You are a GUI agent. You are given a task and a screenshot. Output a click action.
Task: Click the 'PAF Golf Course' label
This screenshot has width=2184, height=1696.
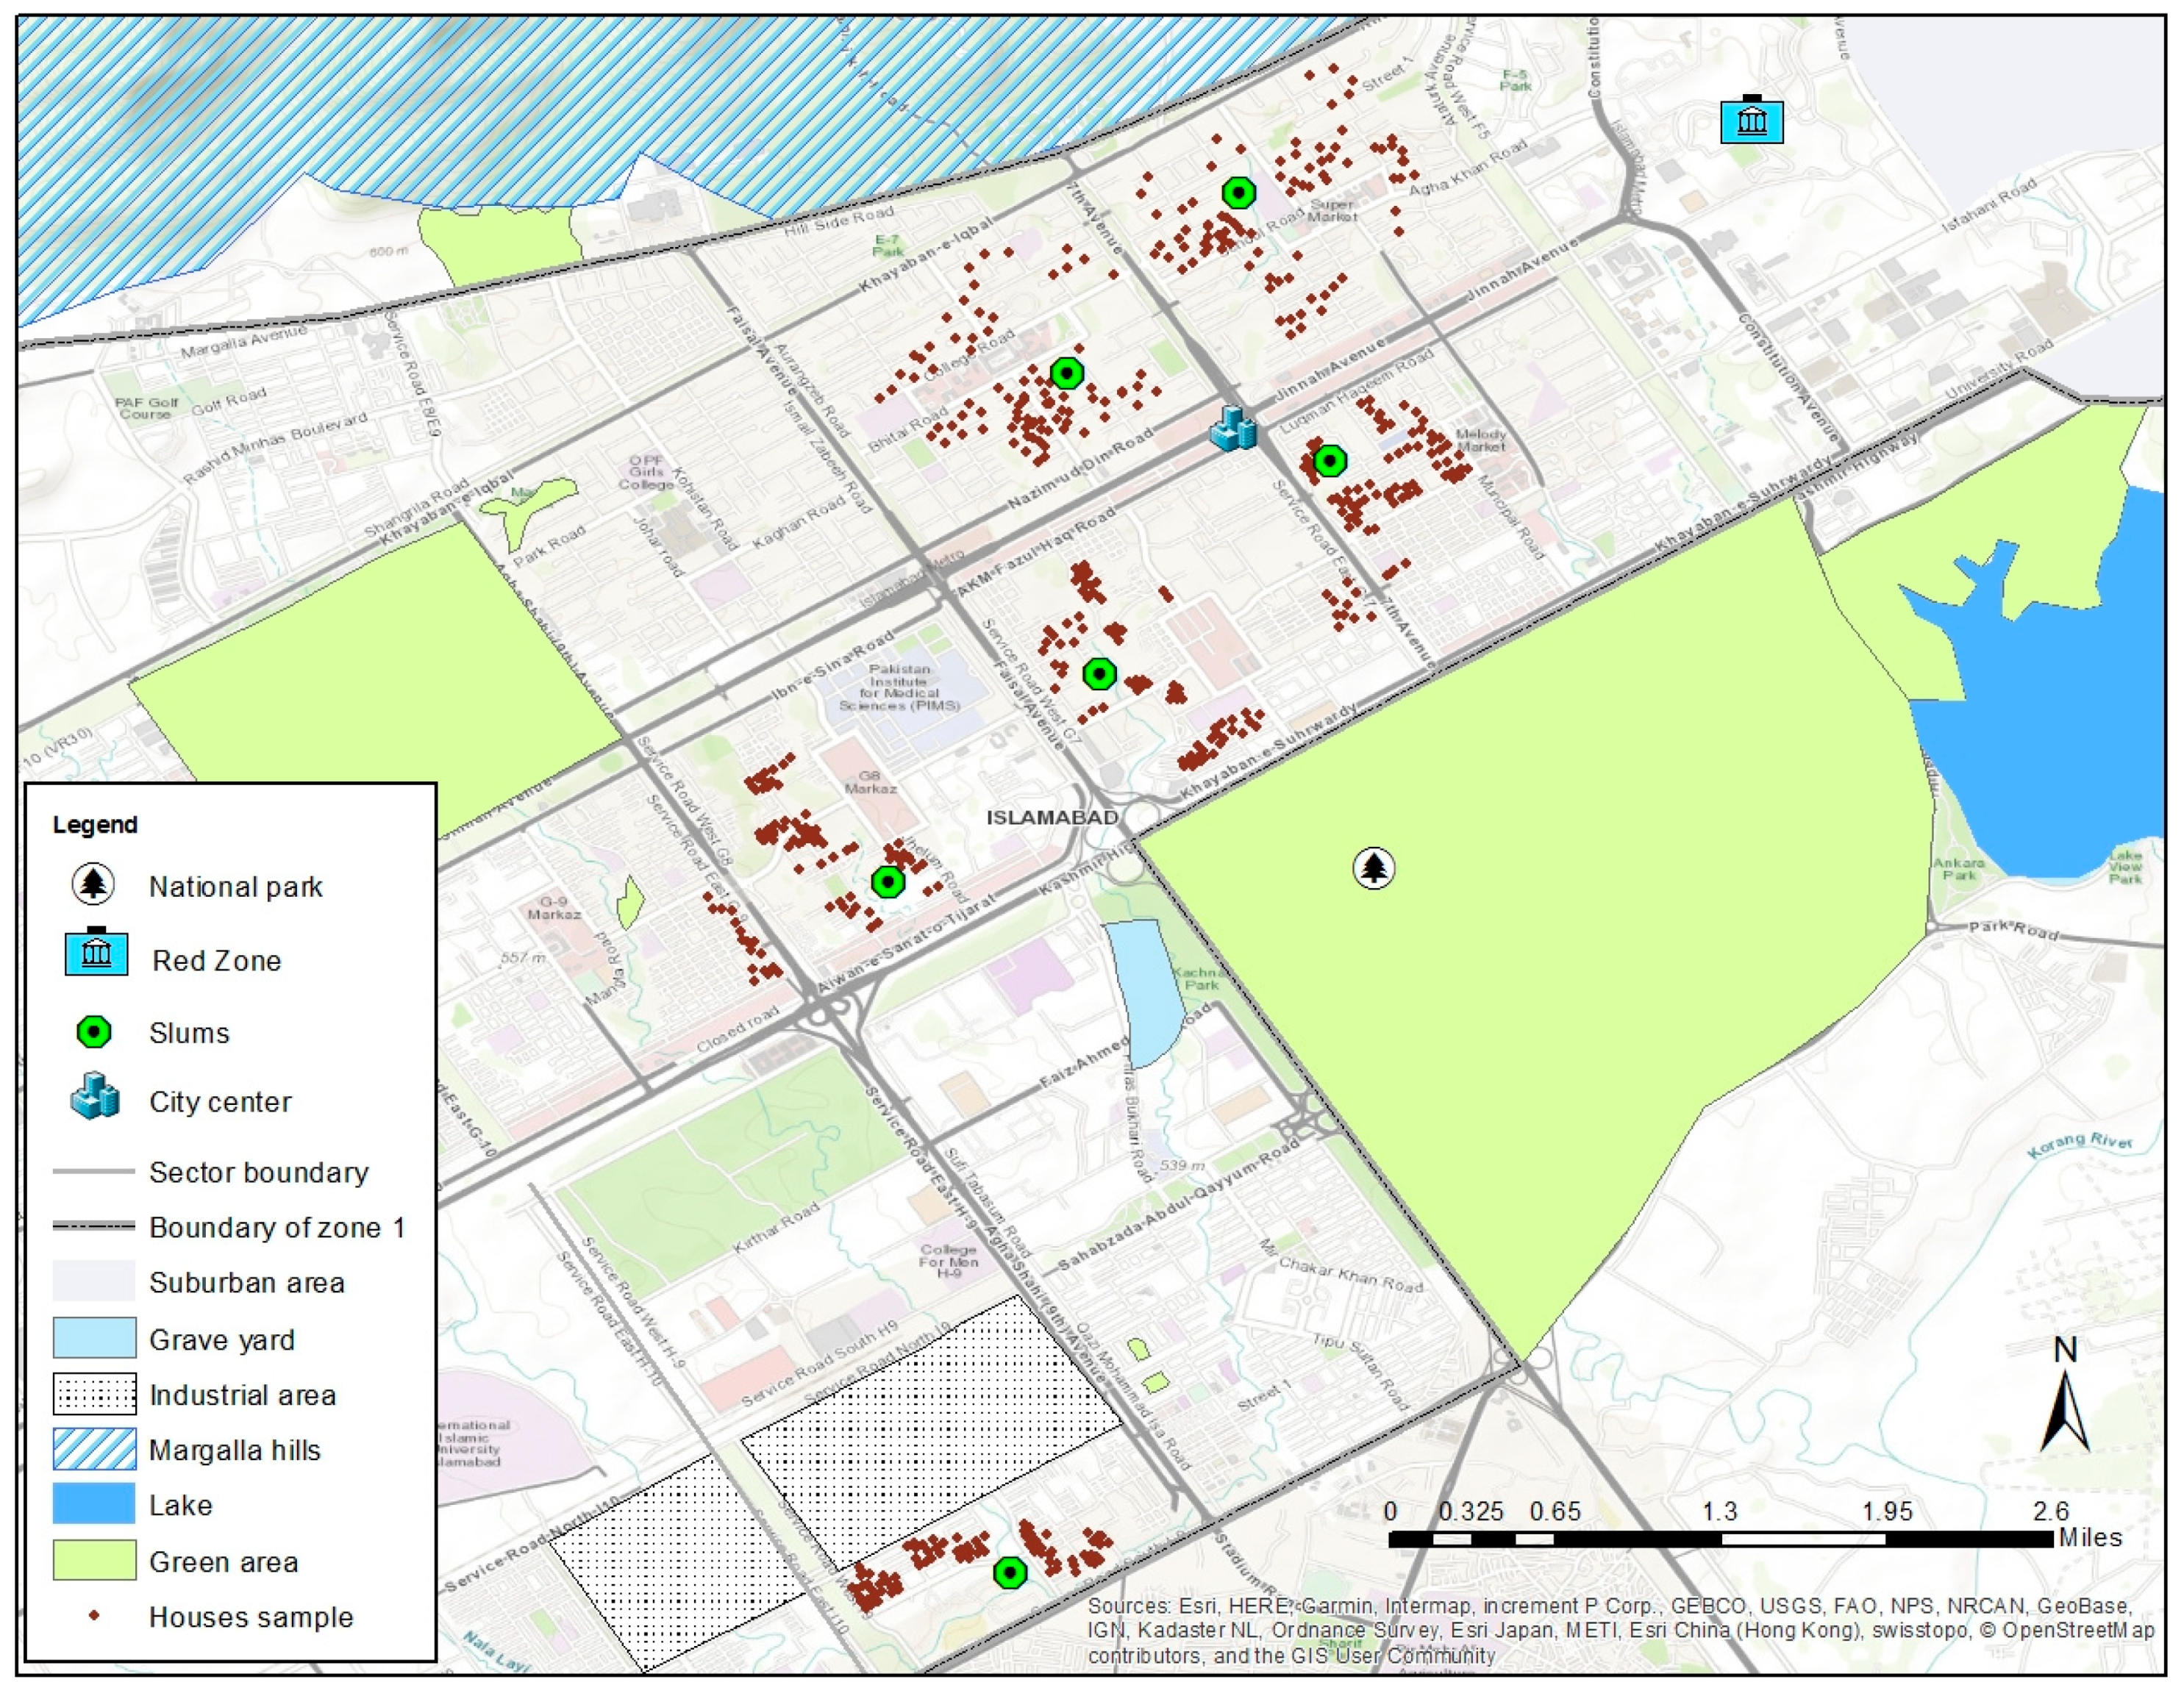tap(146, 408)
